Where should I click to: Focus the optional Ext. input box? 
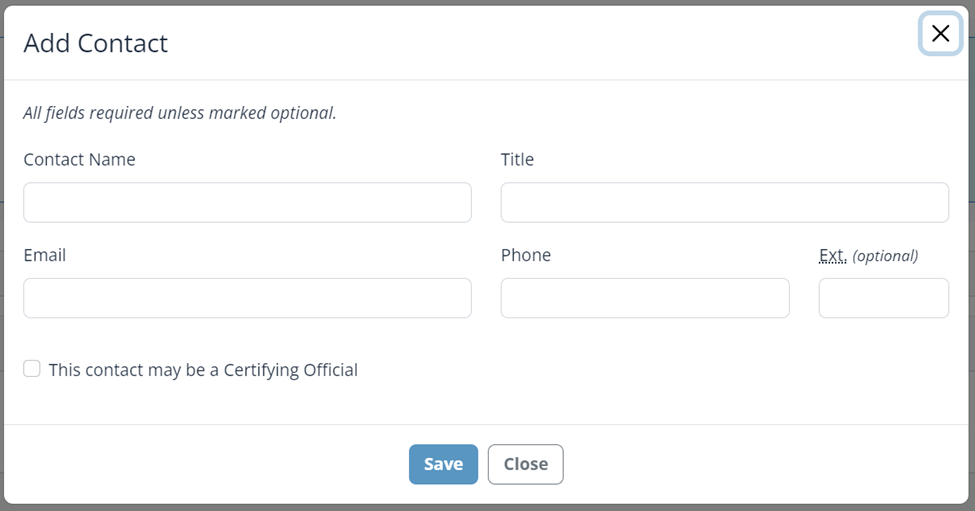point(883,298)
